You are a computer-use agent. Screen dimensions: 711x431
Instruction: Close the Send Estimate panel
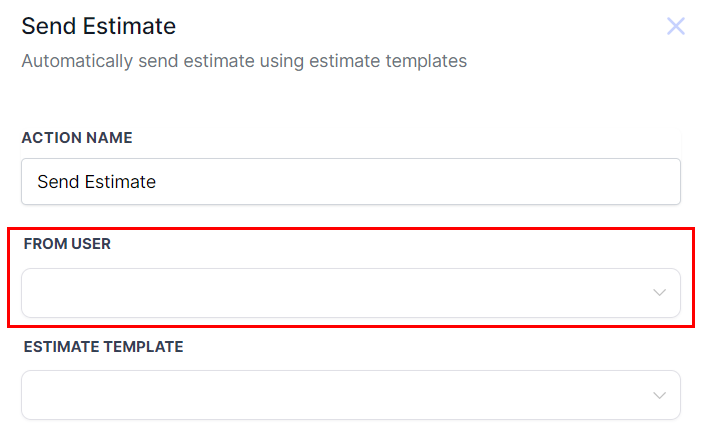pos(676,26)
